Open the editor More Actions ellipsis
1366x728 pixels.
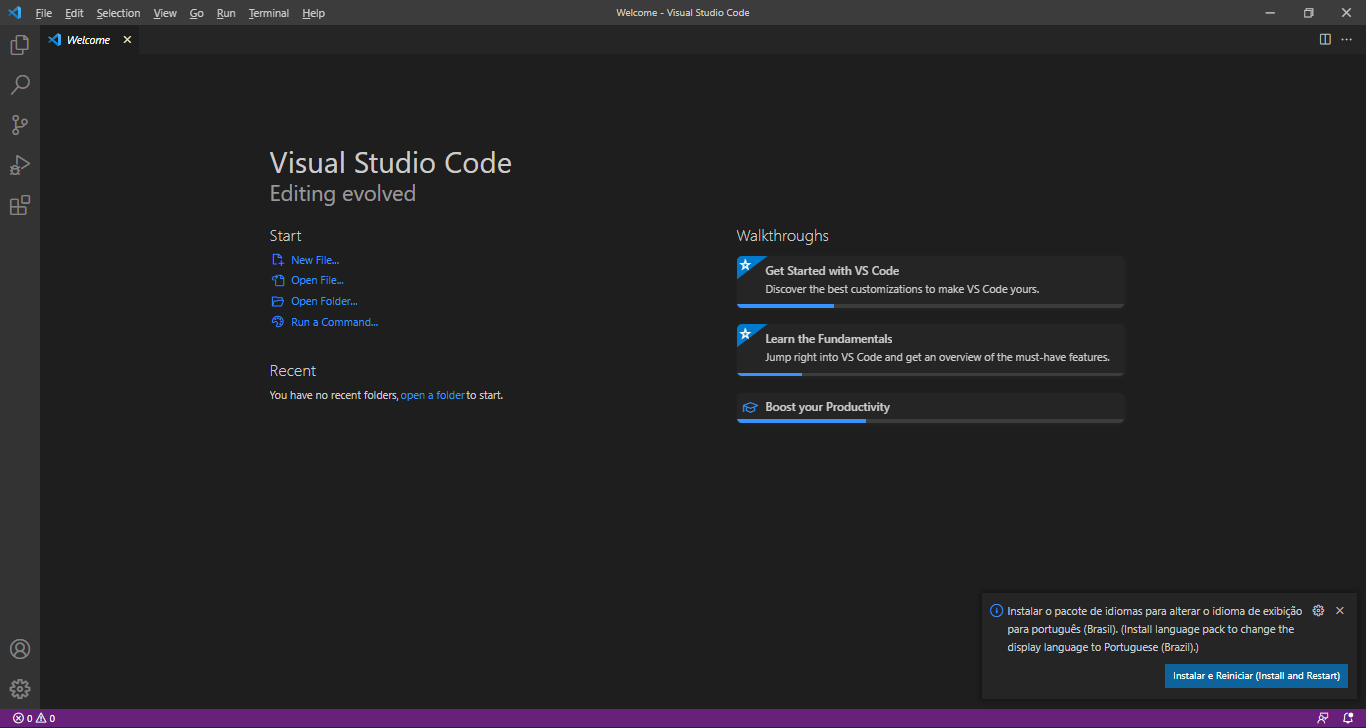[1346, 40]
